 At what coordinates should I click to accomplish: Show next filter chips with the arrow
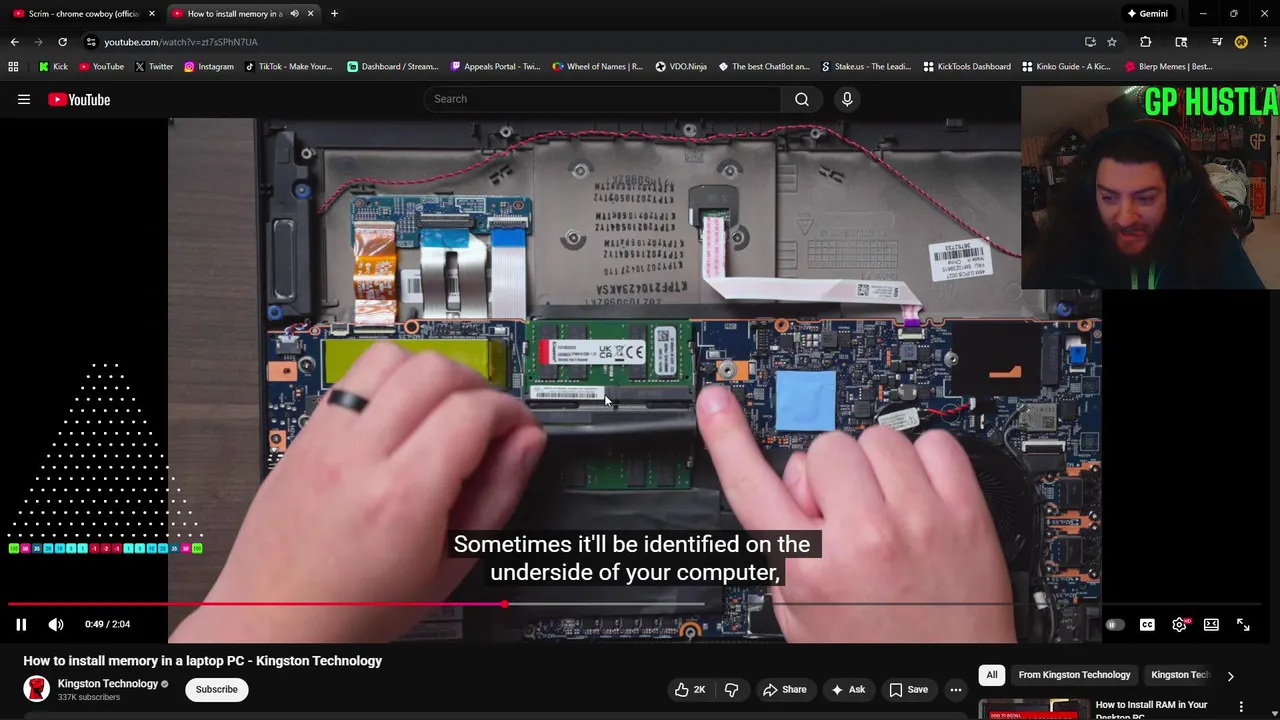tap(1230, 676)
